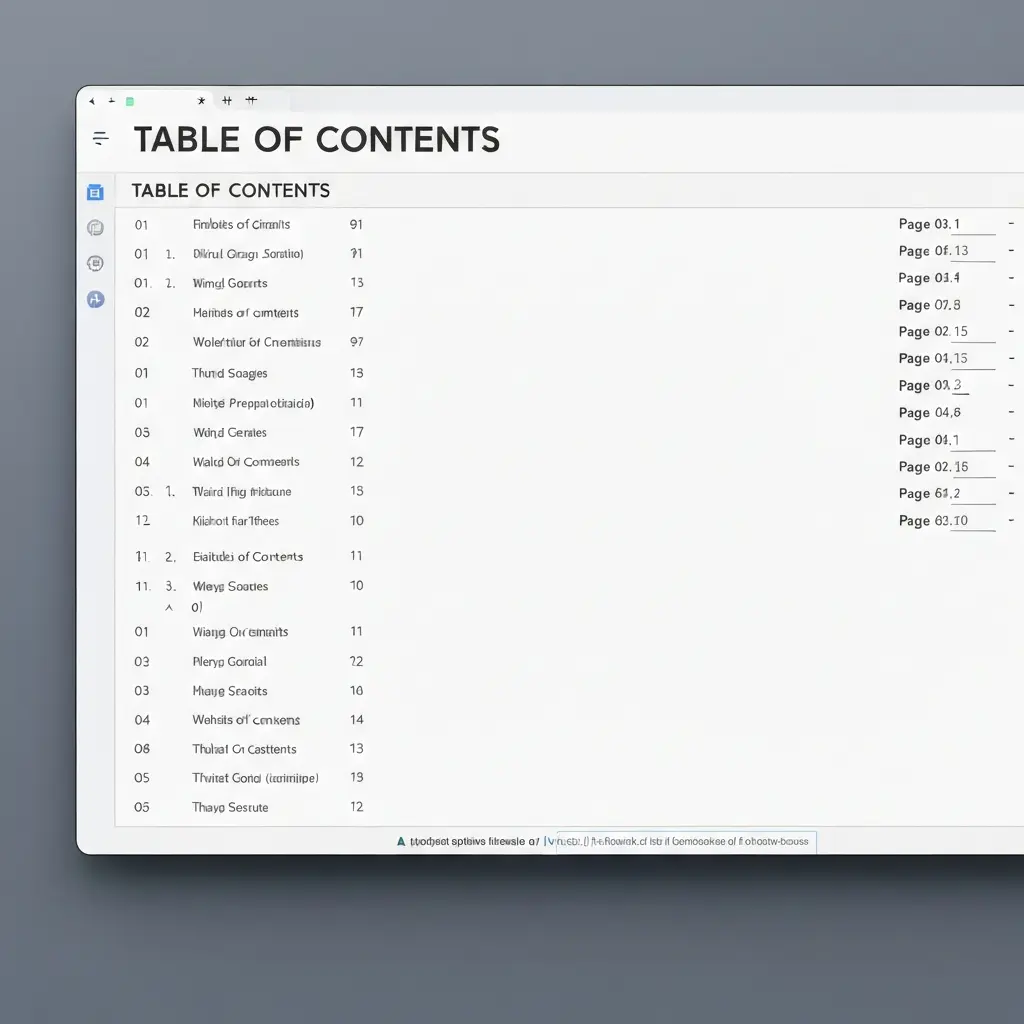Select the blue document icon in sidebar

point(95,192)
